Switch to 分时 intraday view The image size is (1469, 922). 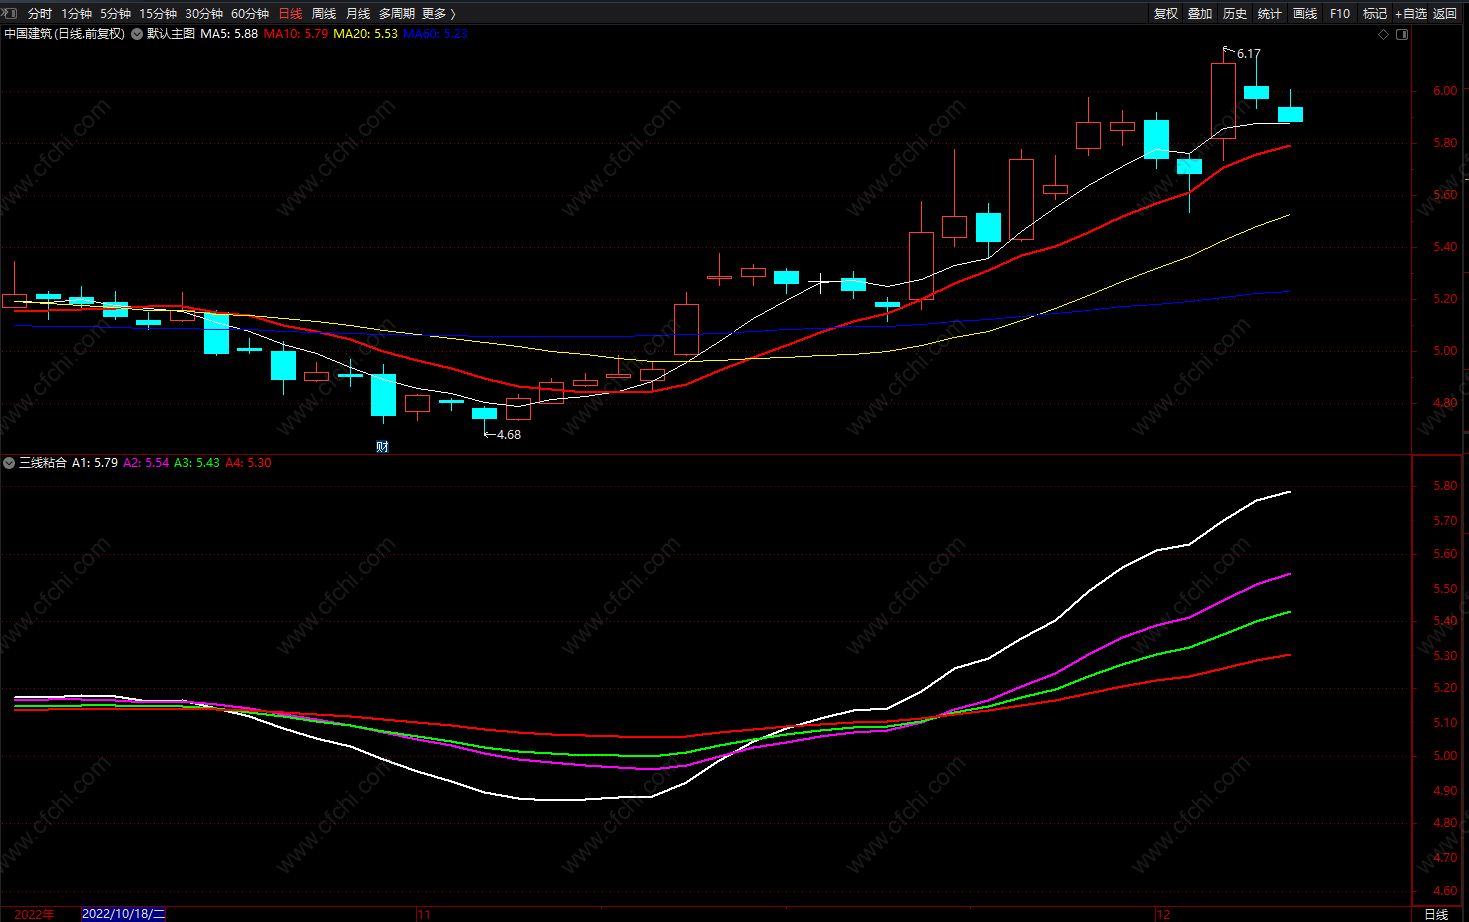40,13
